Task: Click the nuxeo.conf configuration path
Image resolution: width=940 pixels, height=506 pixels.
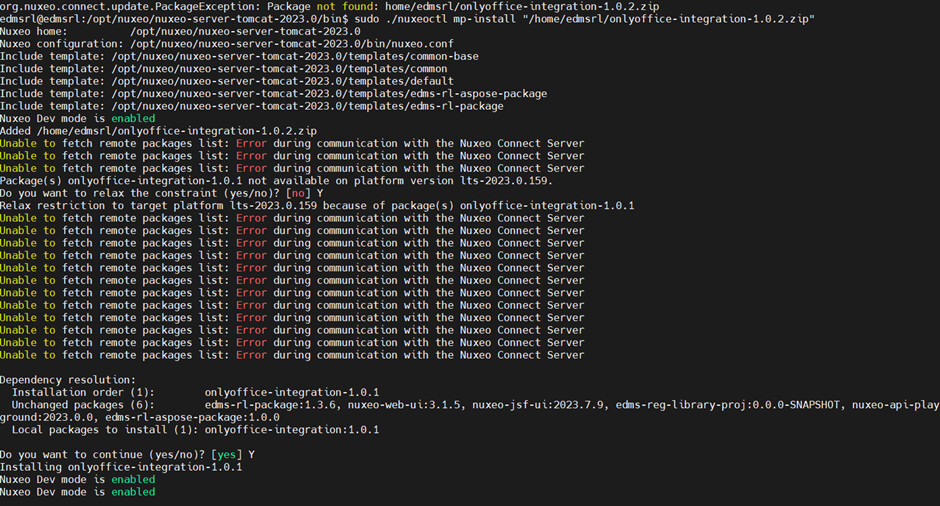Action: coord(291,44)
